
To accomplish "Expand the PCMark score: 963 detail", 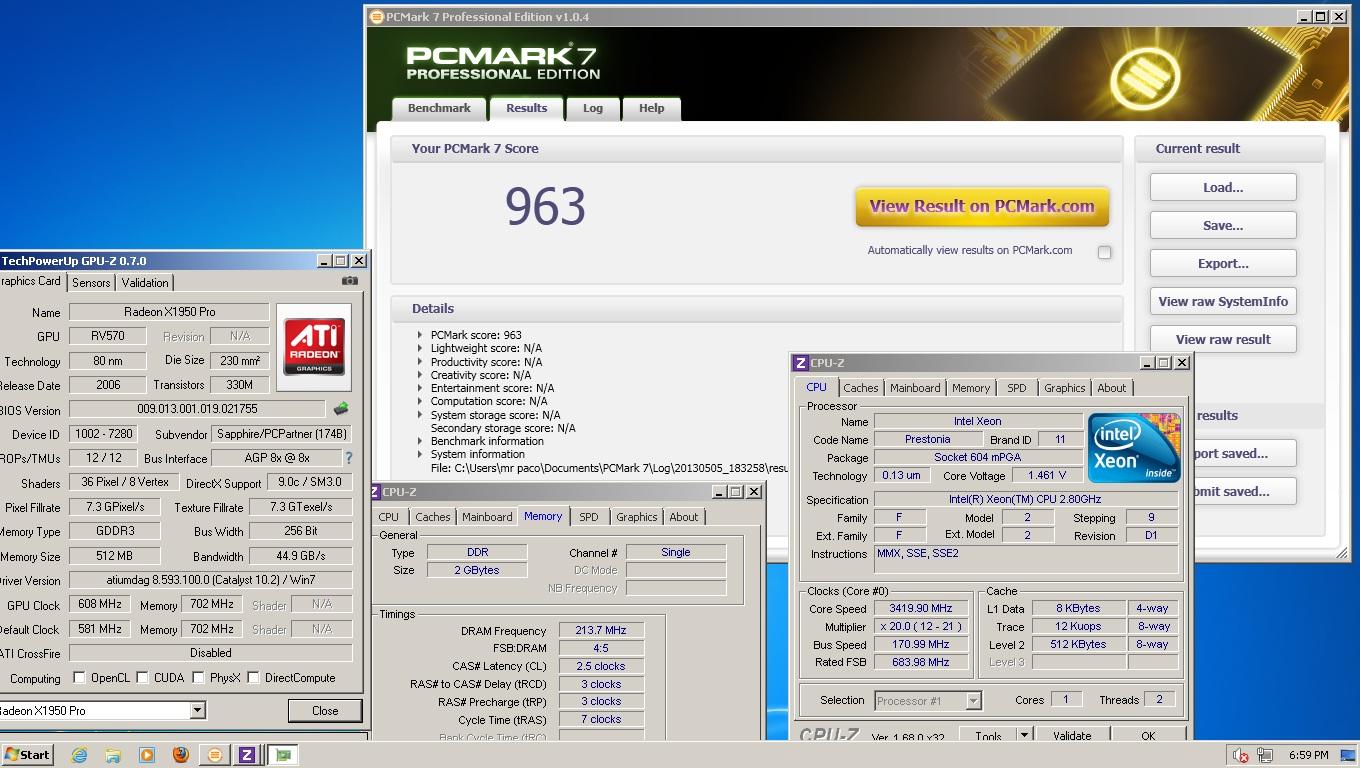I will coord(420,335).
